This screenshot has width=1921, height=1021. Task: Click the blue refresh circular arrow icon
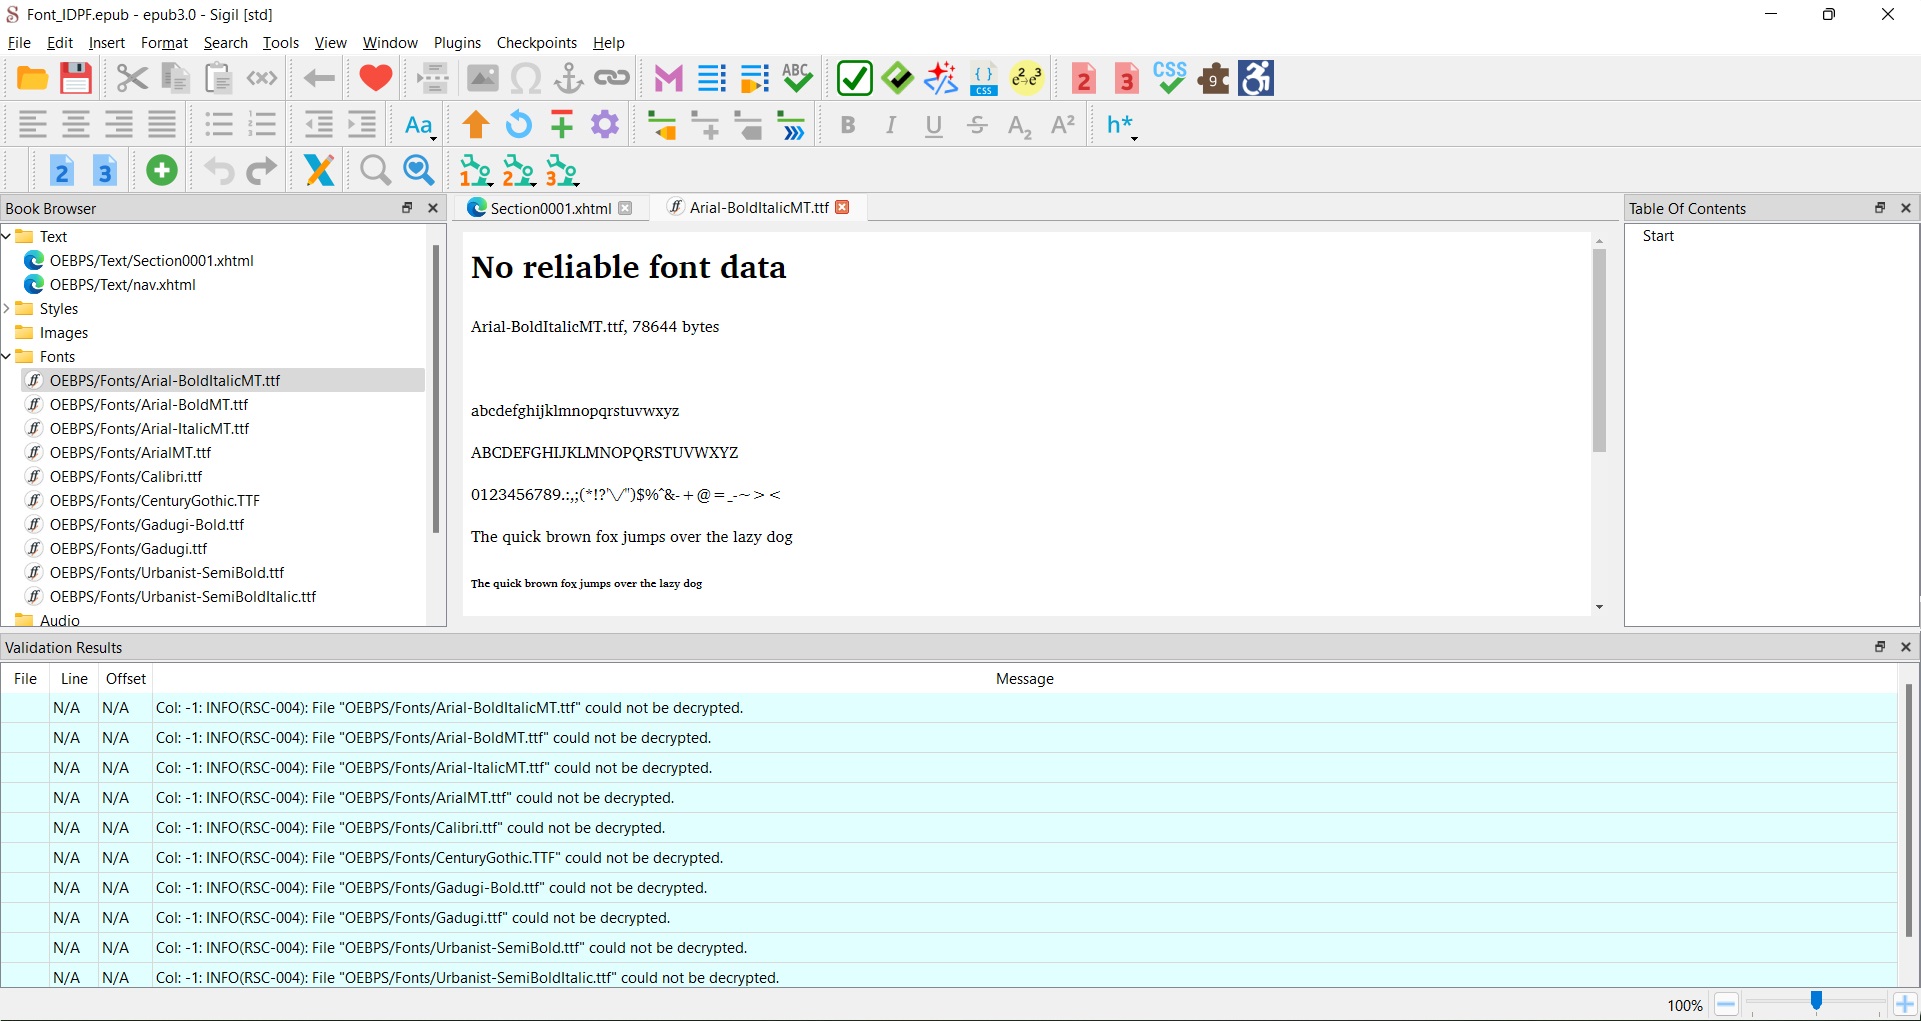[x=519, y=125]
